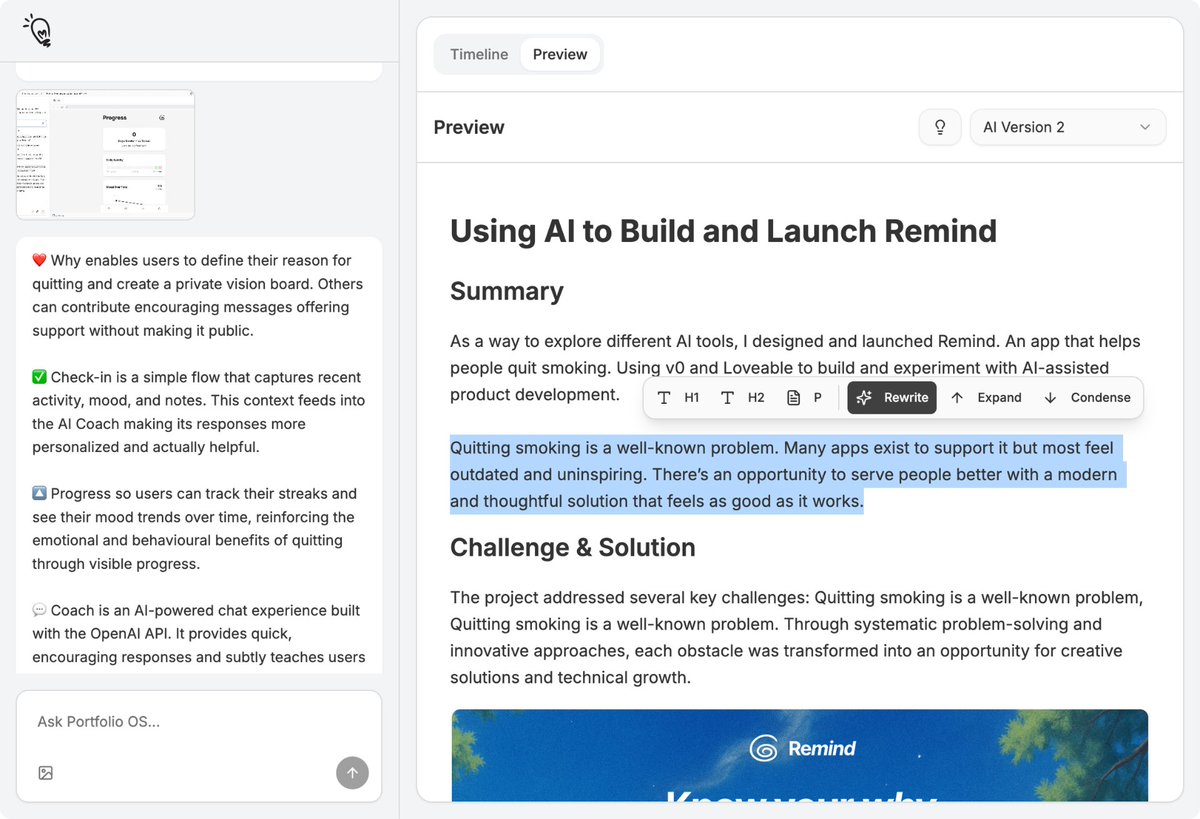Click the paragraph starting 'As a way to explore'
Viewport: 1200px width, 819px height.
(x=795, y=368)
